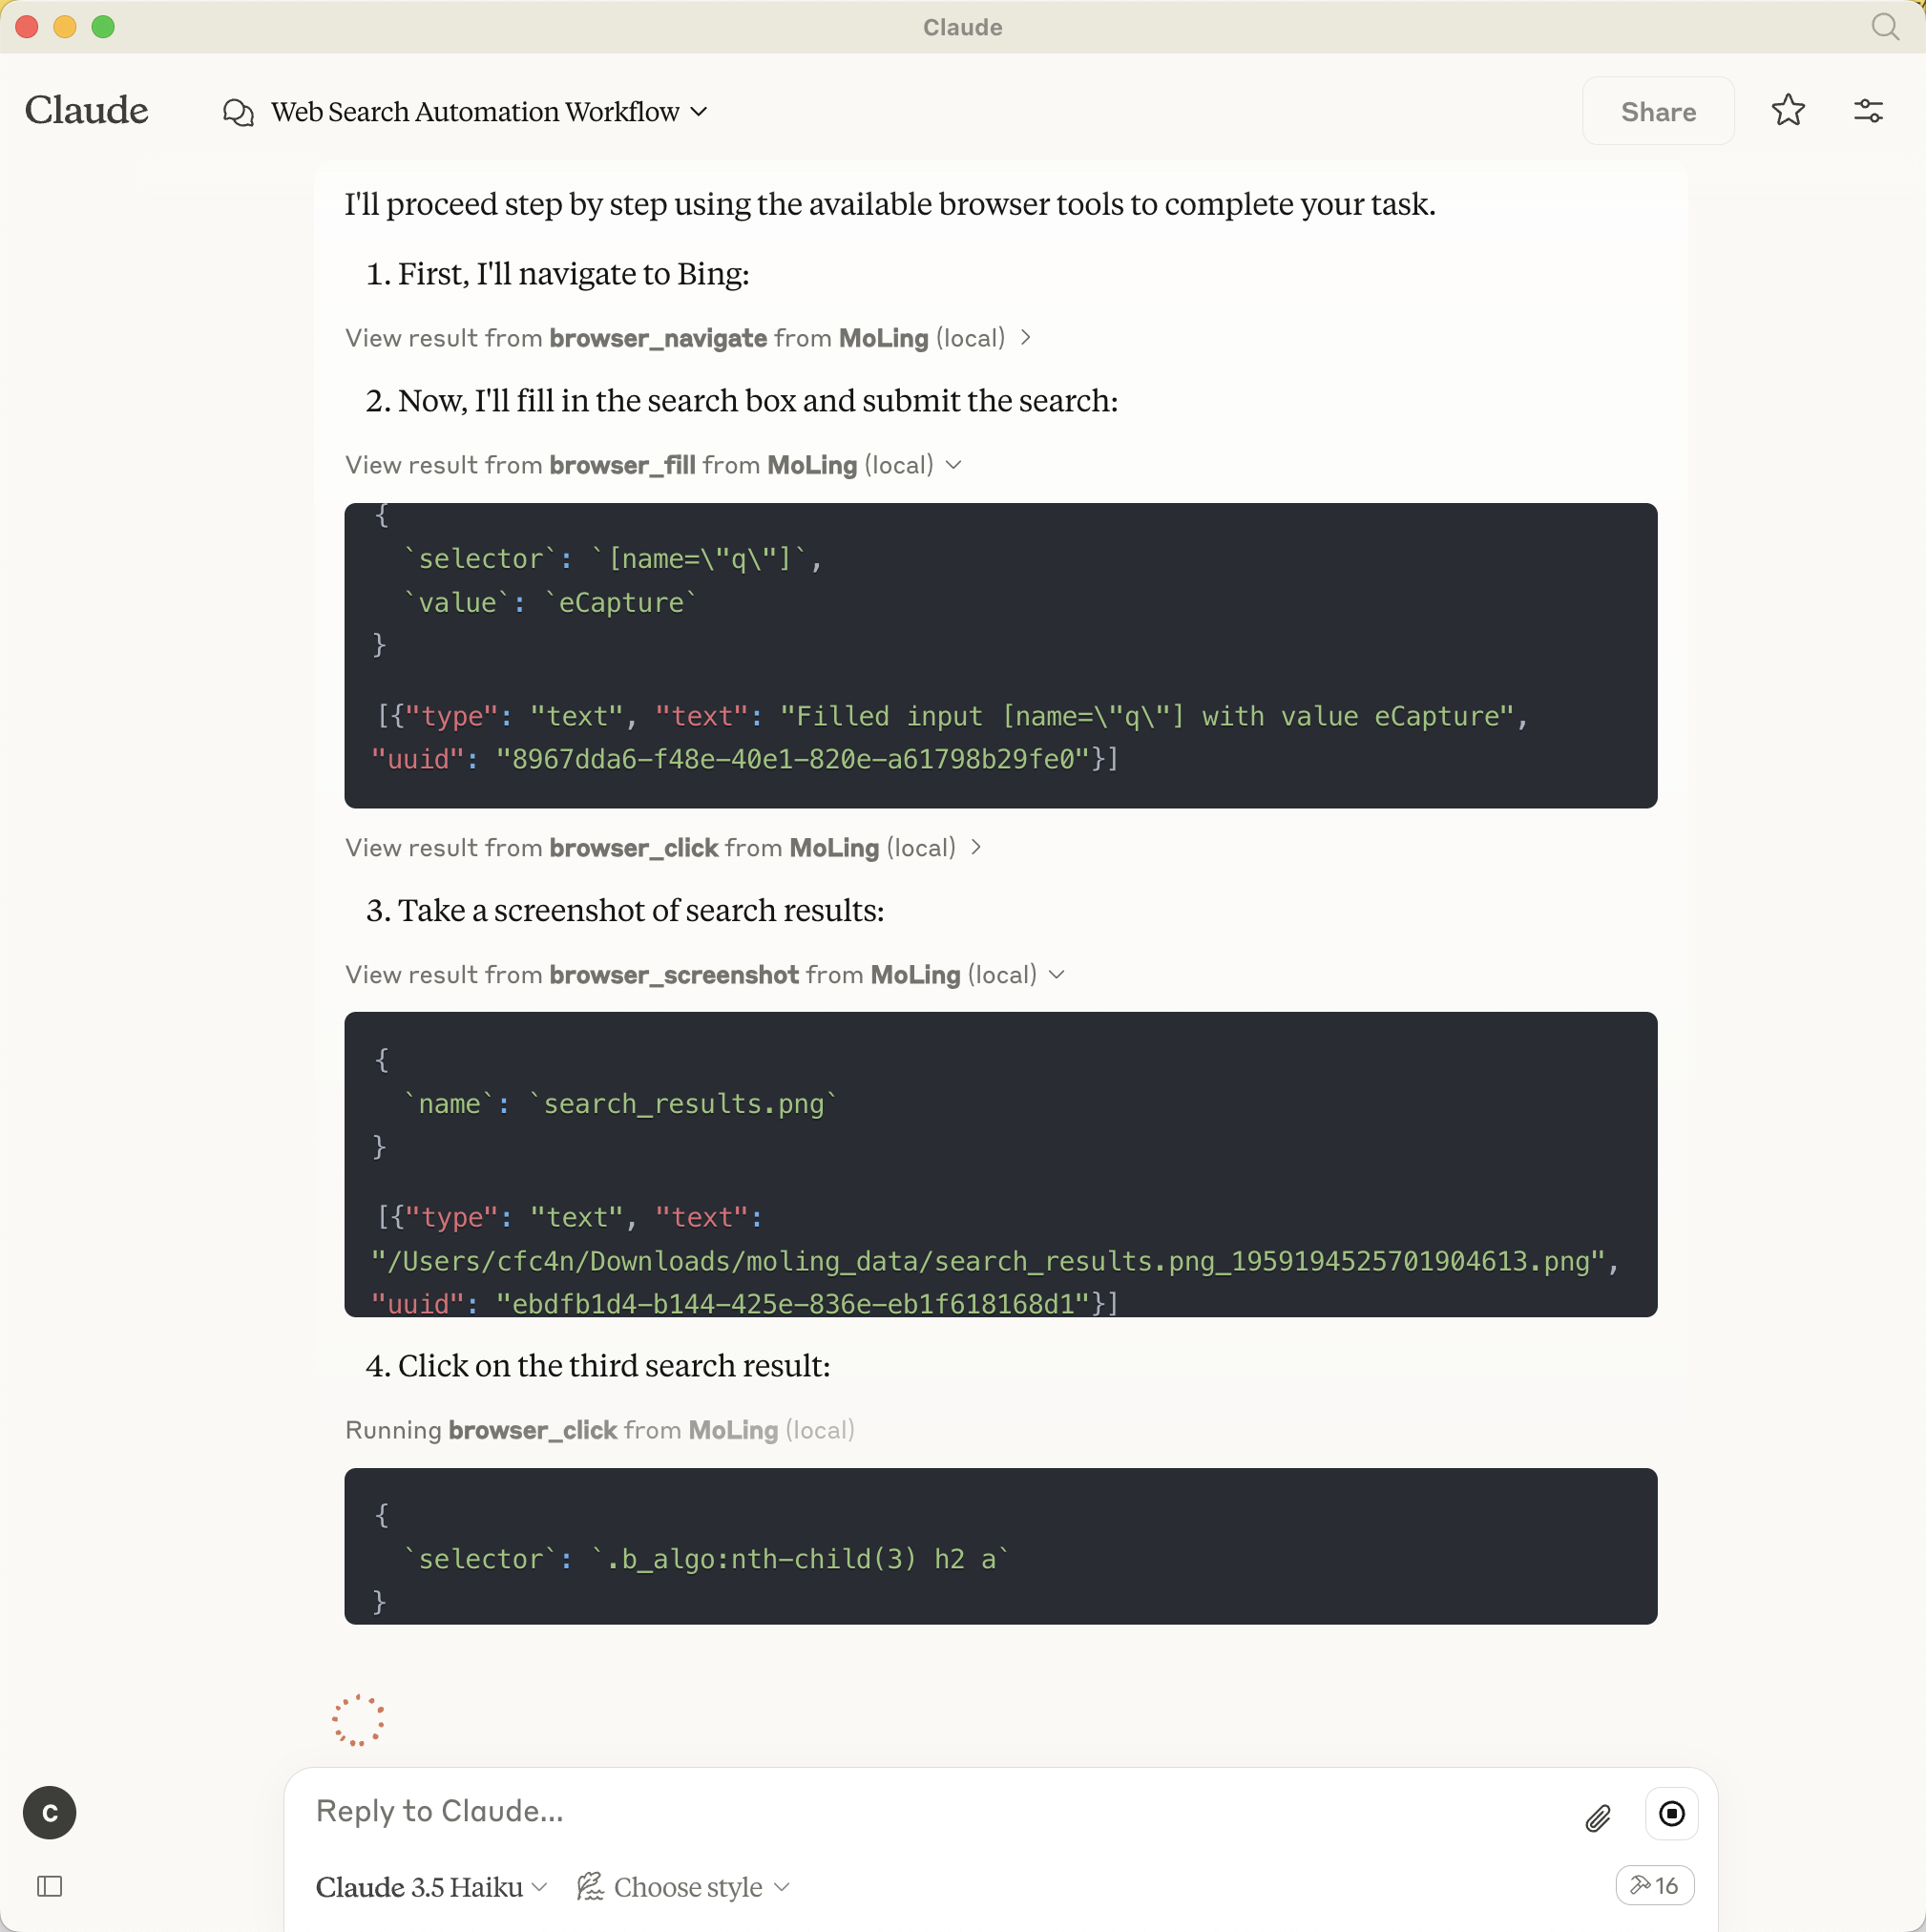
Task: Expand the first browser_click result
Action: point(663,848)
